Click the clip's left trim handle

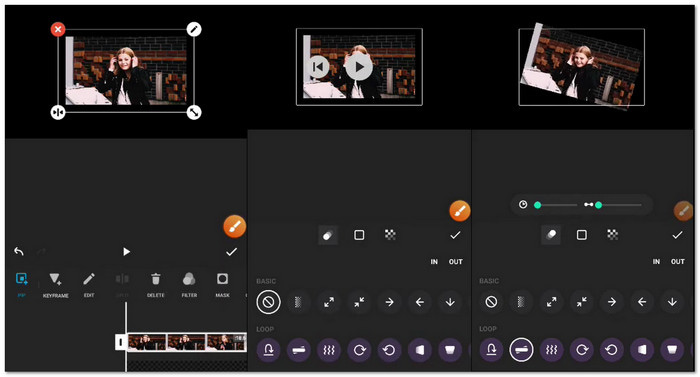(x=121, y=342)
